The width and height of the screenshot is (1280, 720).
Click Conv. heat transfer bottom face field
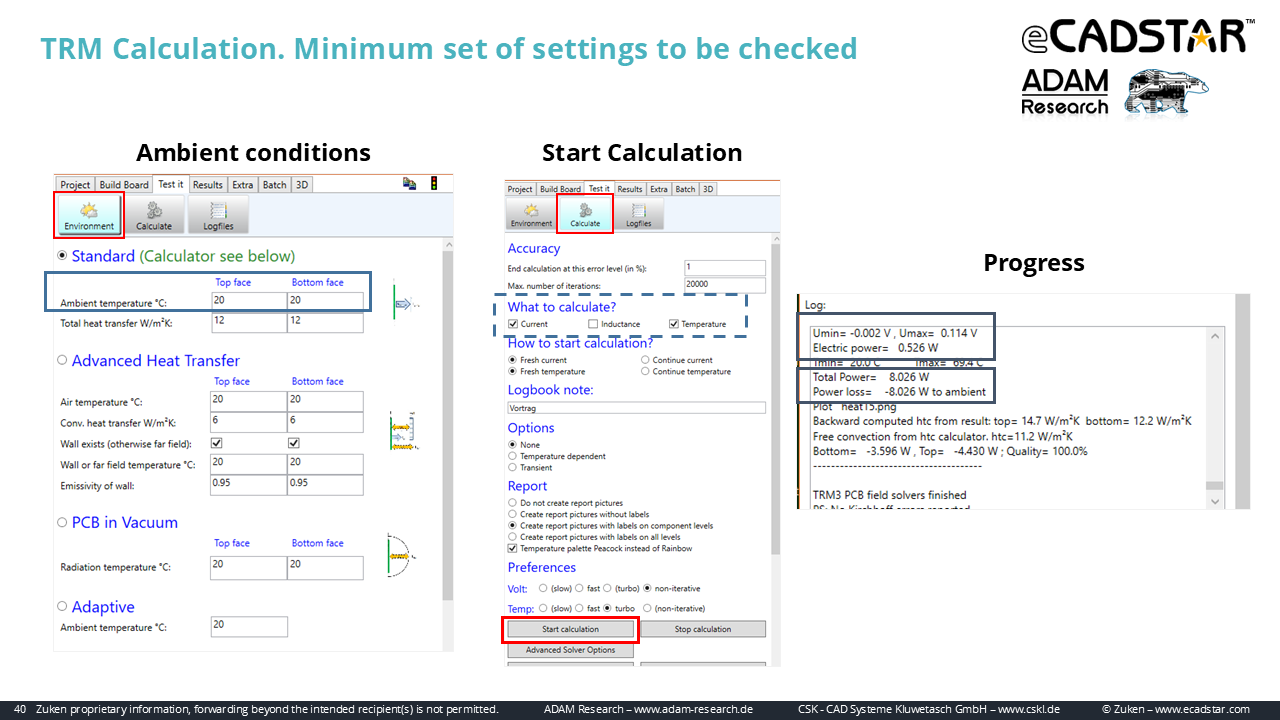click(x=325, y=422)
